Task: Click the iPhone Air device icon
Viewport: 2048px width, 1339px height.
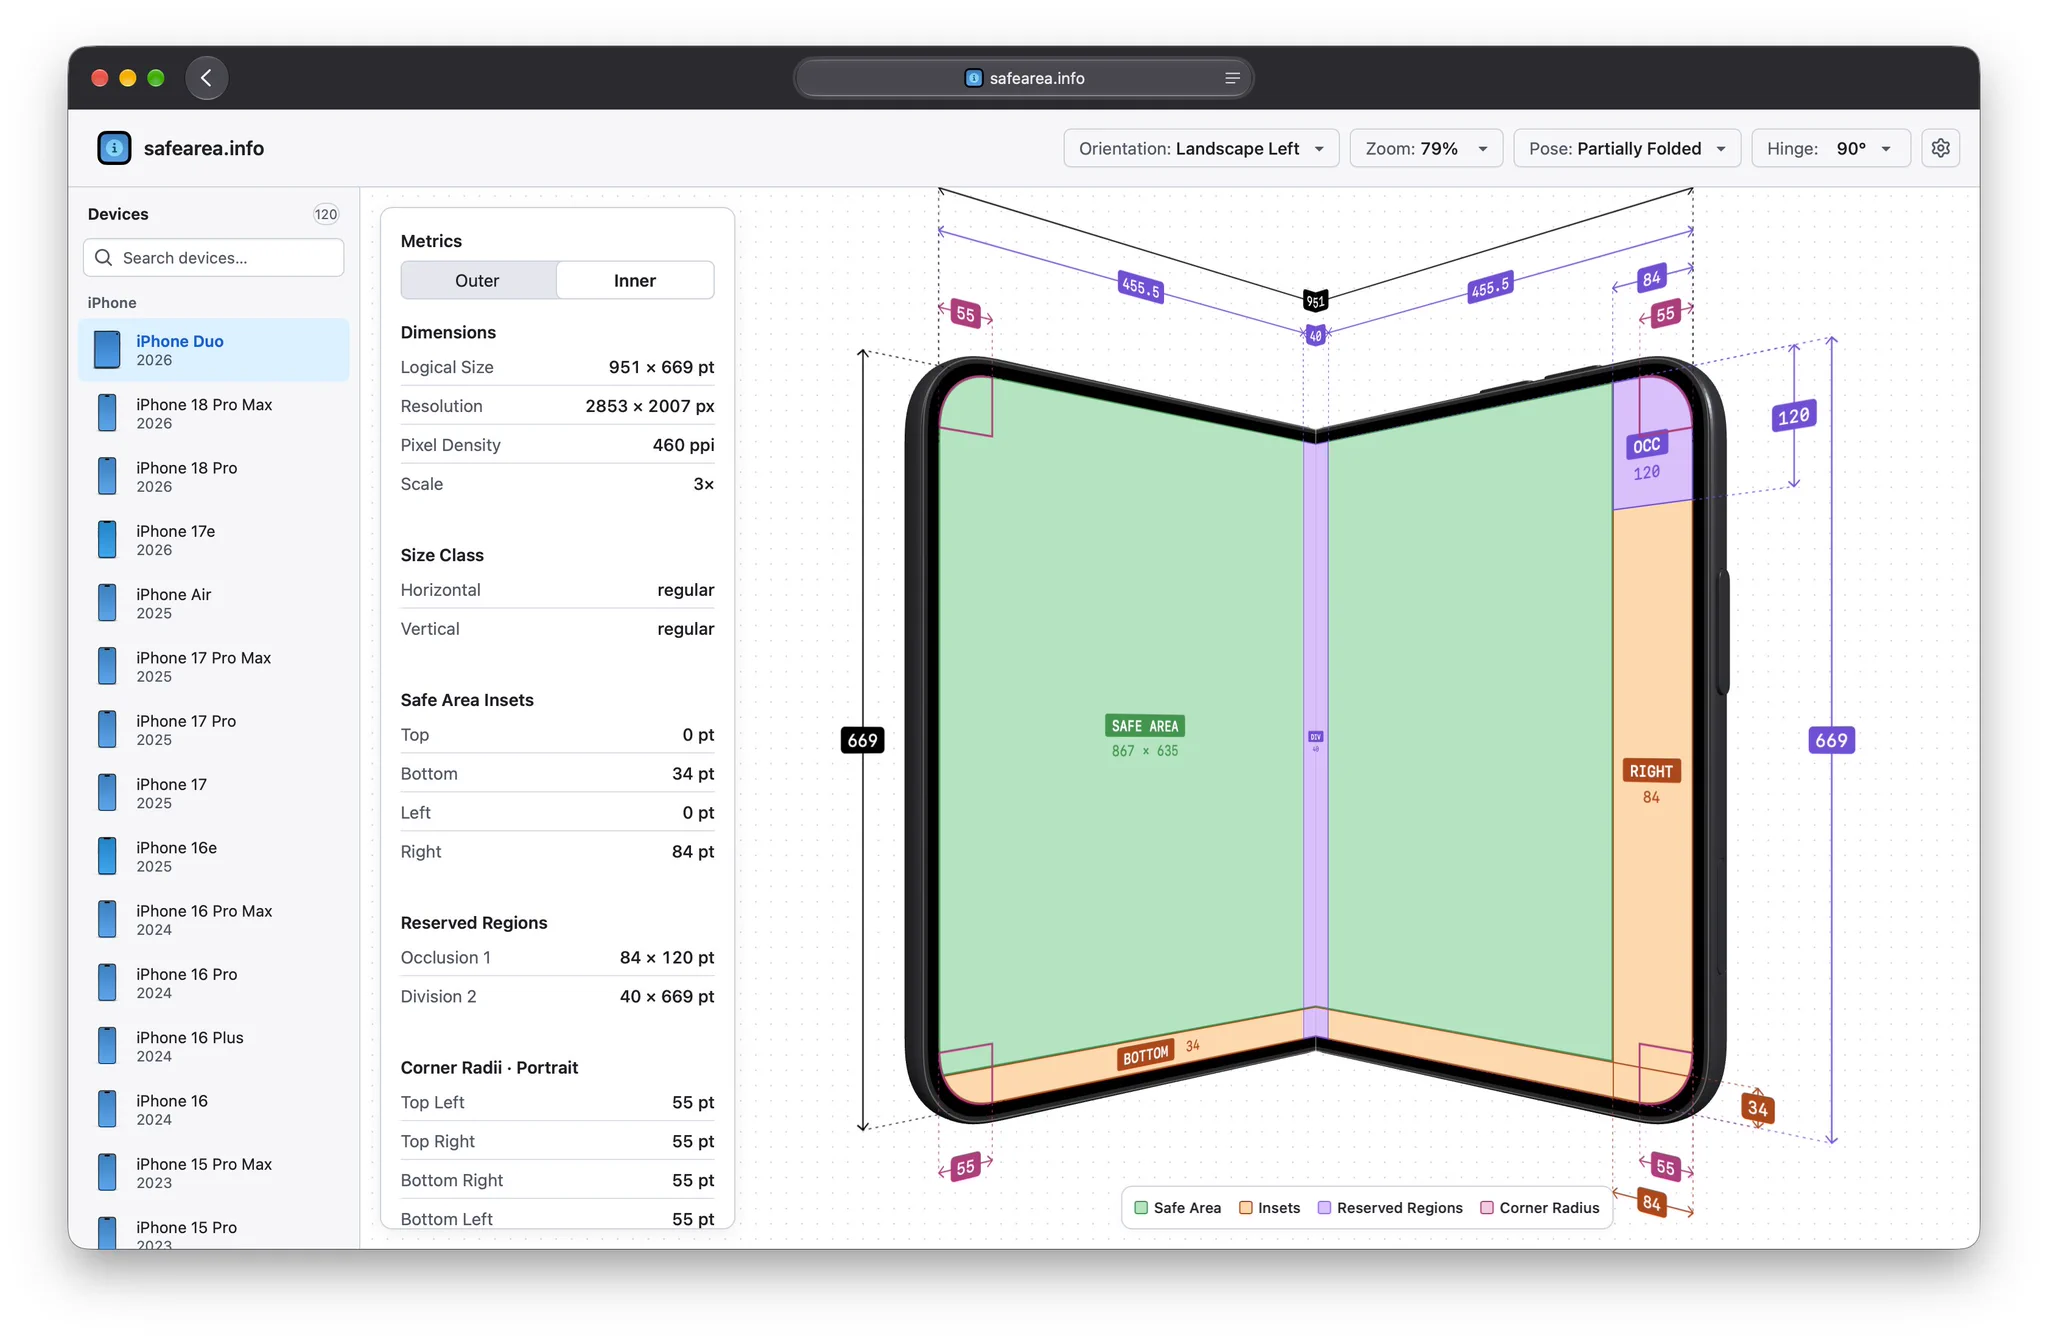Action: coord(107,603)
